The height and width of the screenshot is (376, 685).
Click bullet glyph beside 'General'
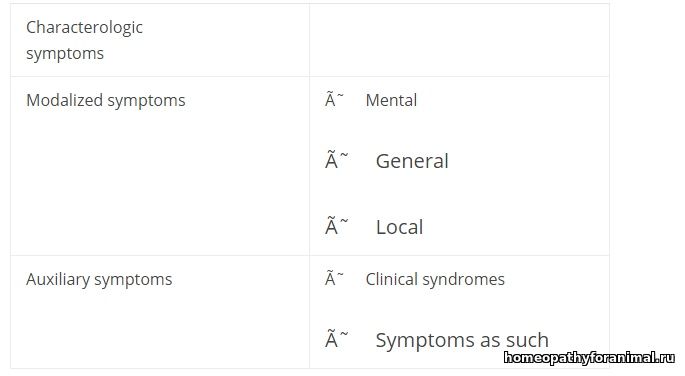336,160
